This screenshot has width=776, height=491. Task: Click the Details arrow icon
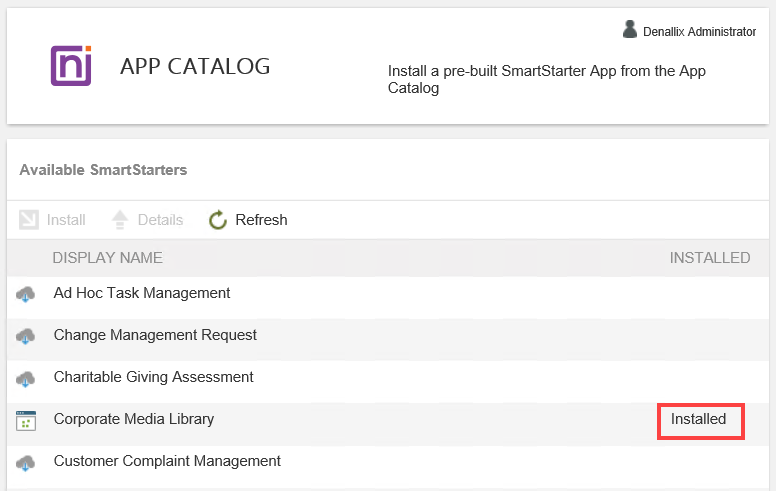click(x=120, y=220)
